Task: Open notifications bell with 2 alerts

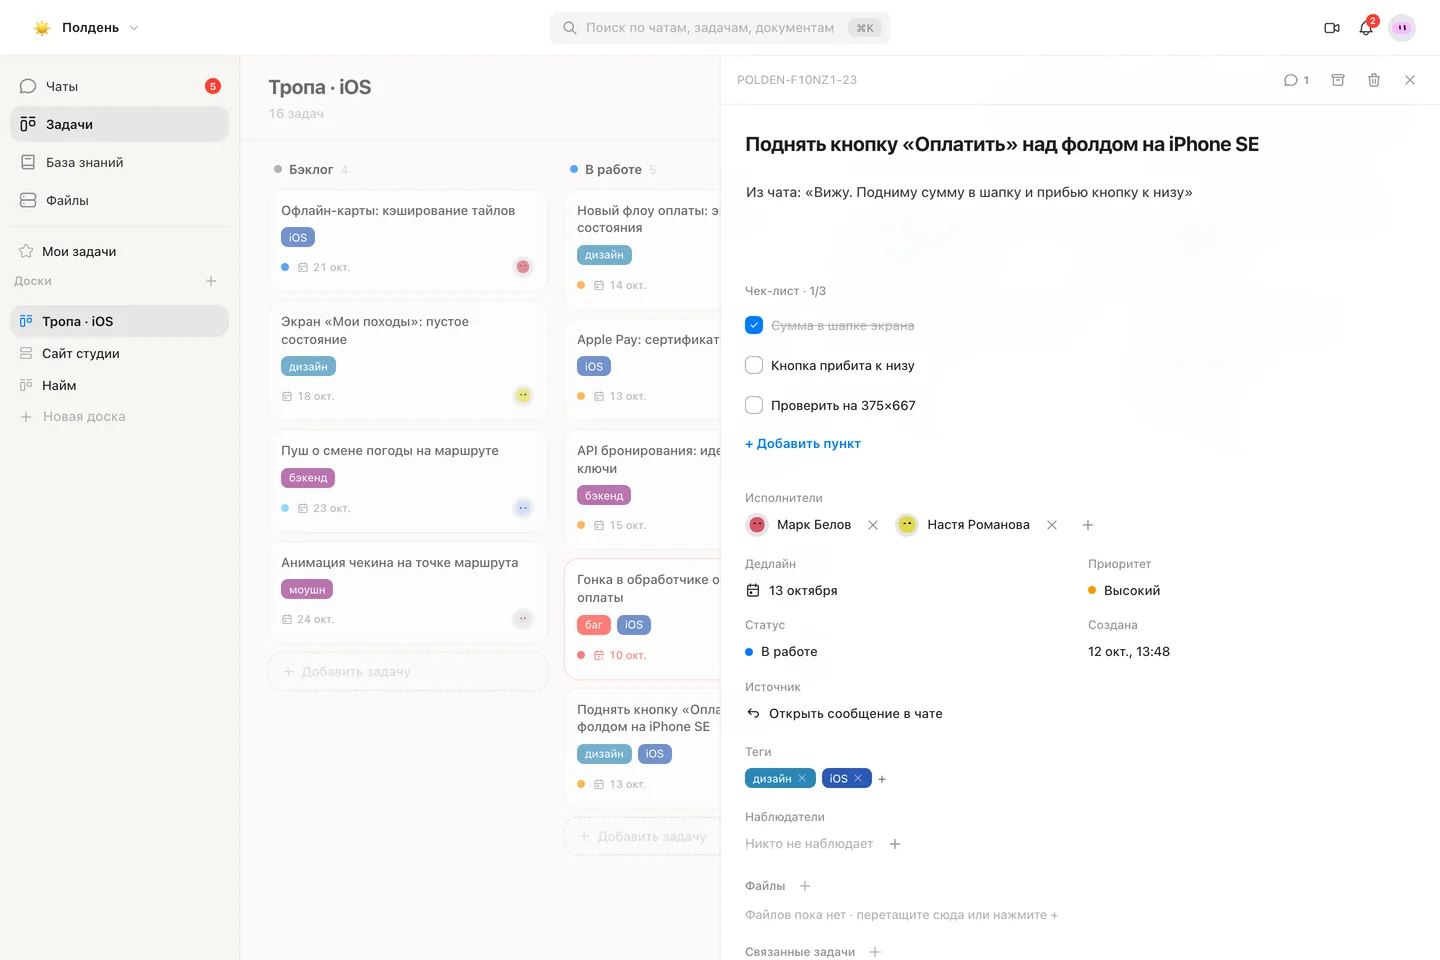Action: pyautogui.click(x=1366, y=28)
